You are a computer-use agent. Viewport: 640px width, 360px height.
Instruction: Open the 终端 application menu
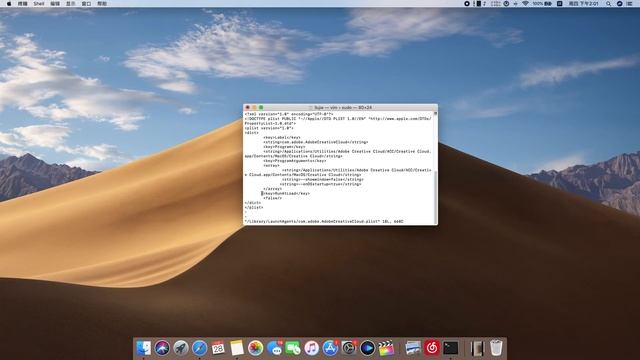click(x=23, y=4)
